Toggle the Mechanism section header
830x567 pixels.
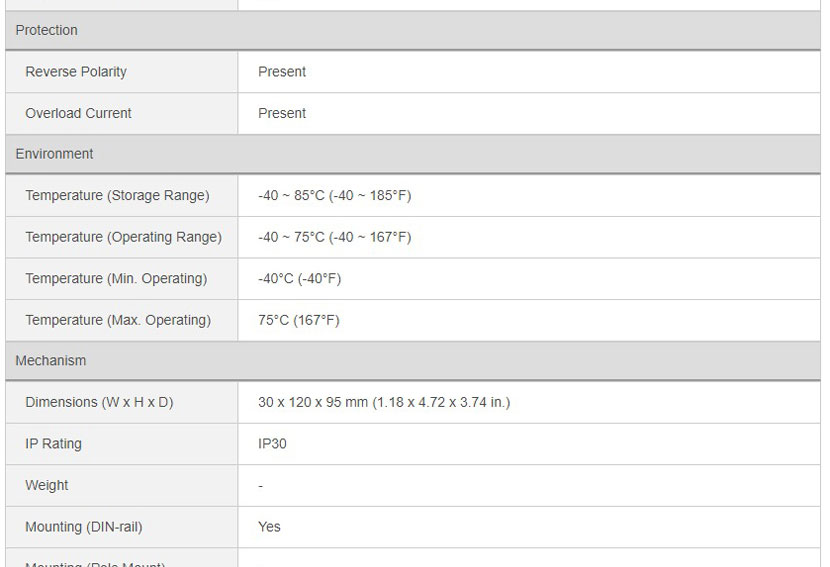[x=413, y=361]
